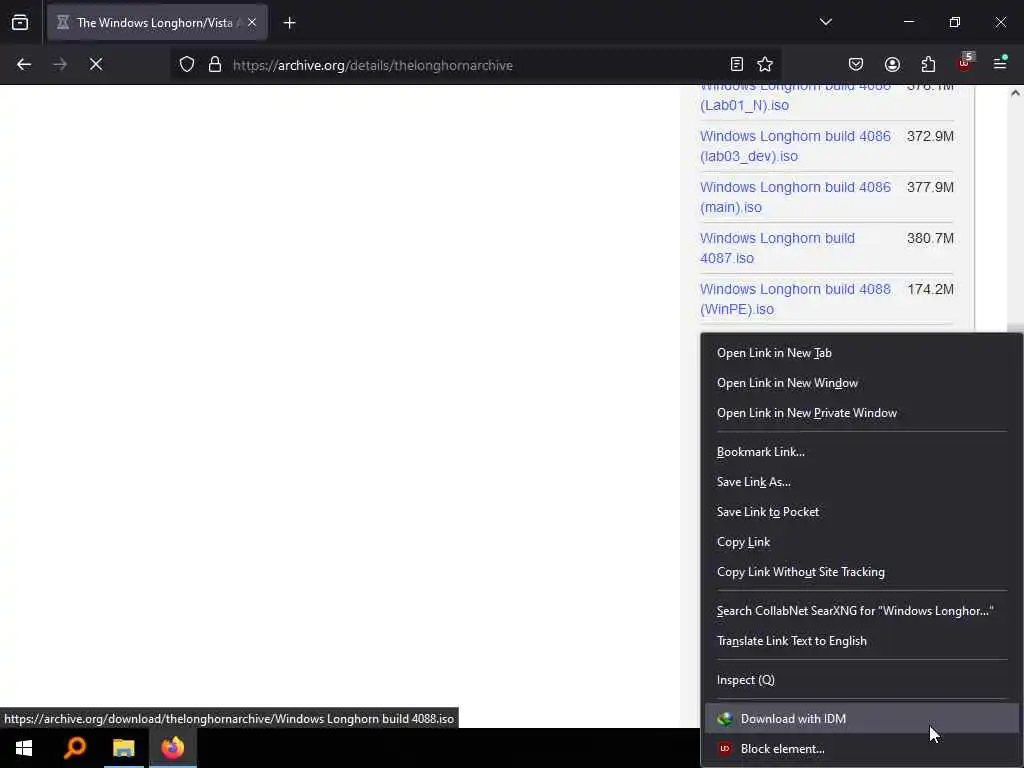The height and width of the screenshot is (768, 1024).
Task: Close the Windows Longhorn/Vista tab
Action: pos(252,23)
